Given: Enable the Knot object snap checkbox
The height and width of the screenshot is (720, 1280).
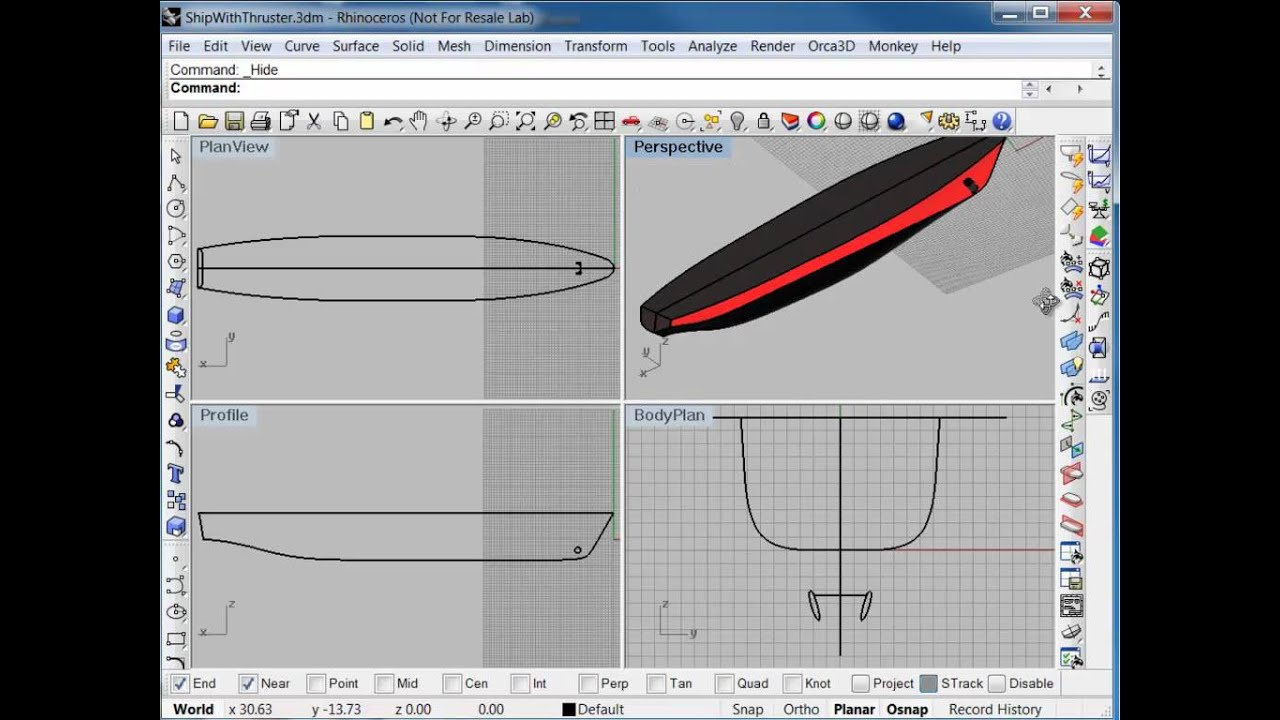Looking at the screenshot, I should (792, 683).
